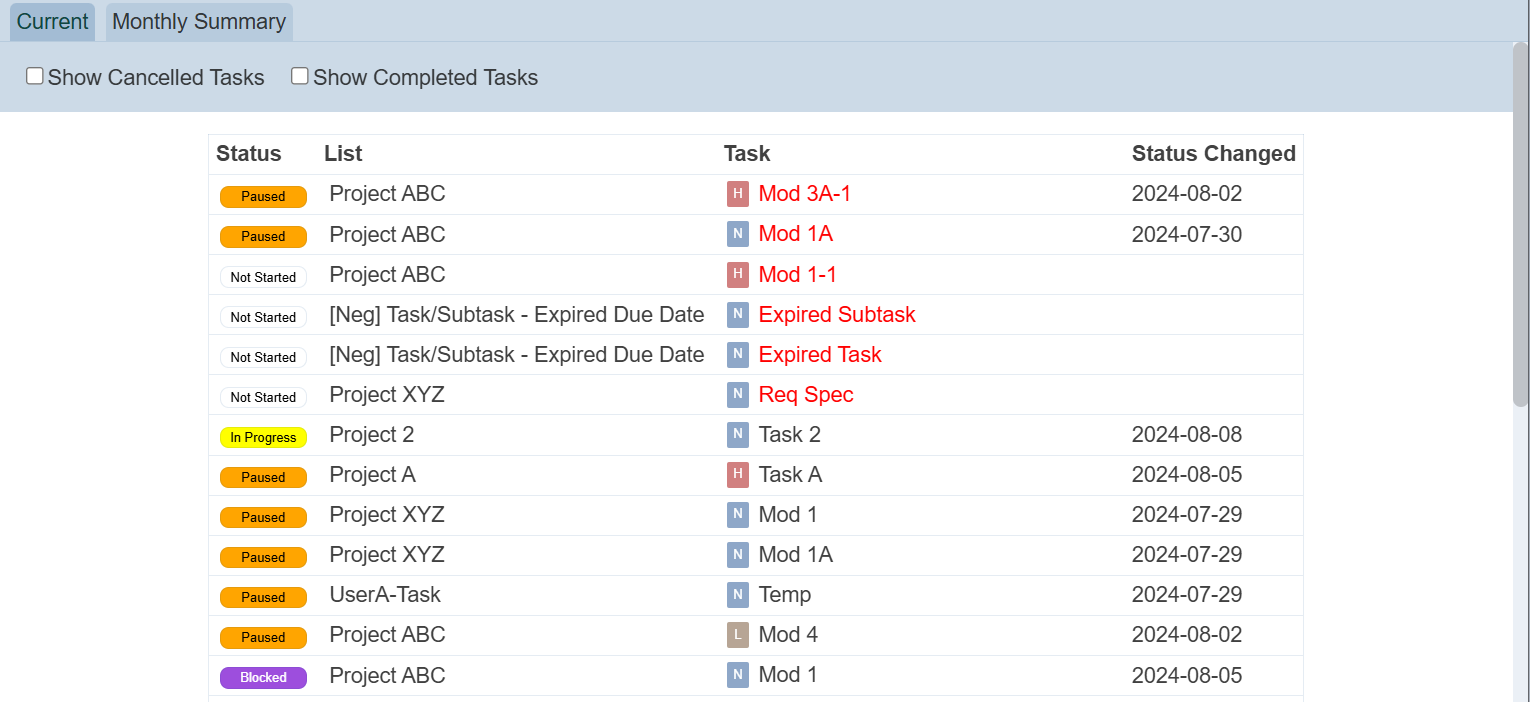Enable the Show Cancelled Tasks checkbox

pyautogui.click(x=35, y=77)
